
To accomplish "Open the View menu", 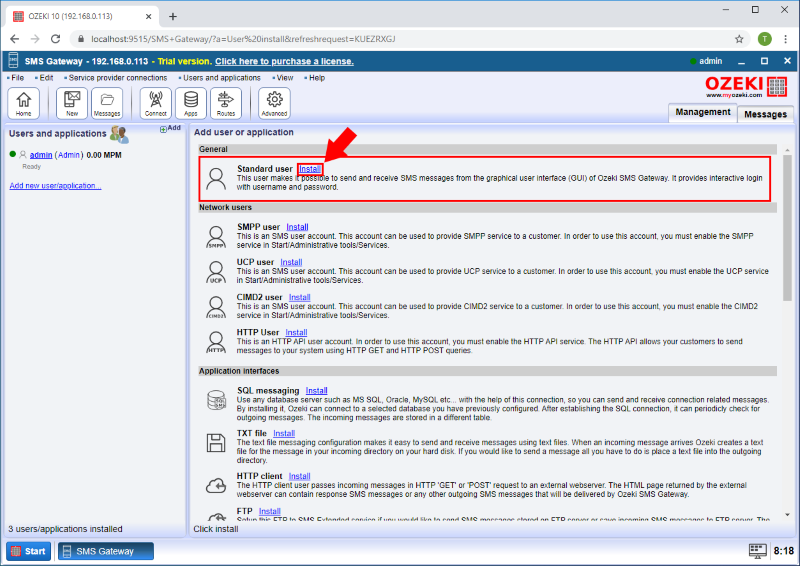I will [x=283, y=78].
